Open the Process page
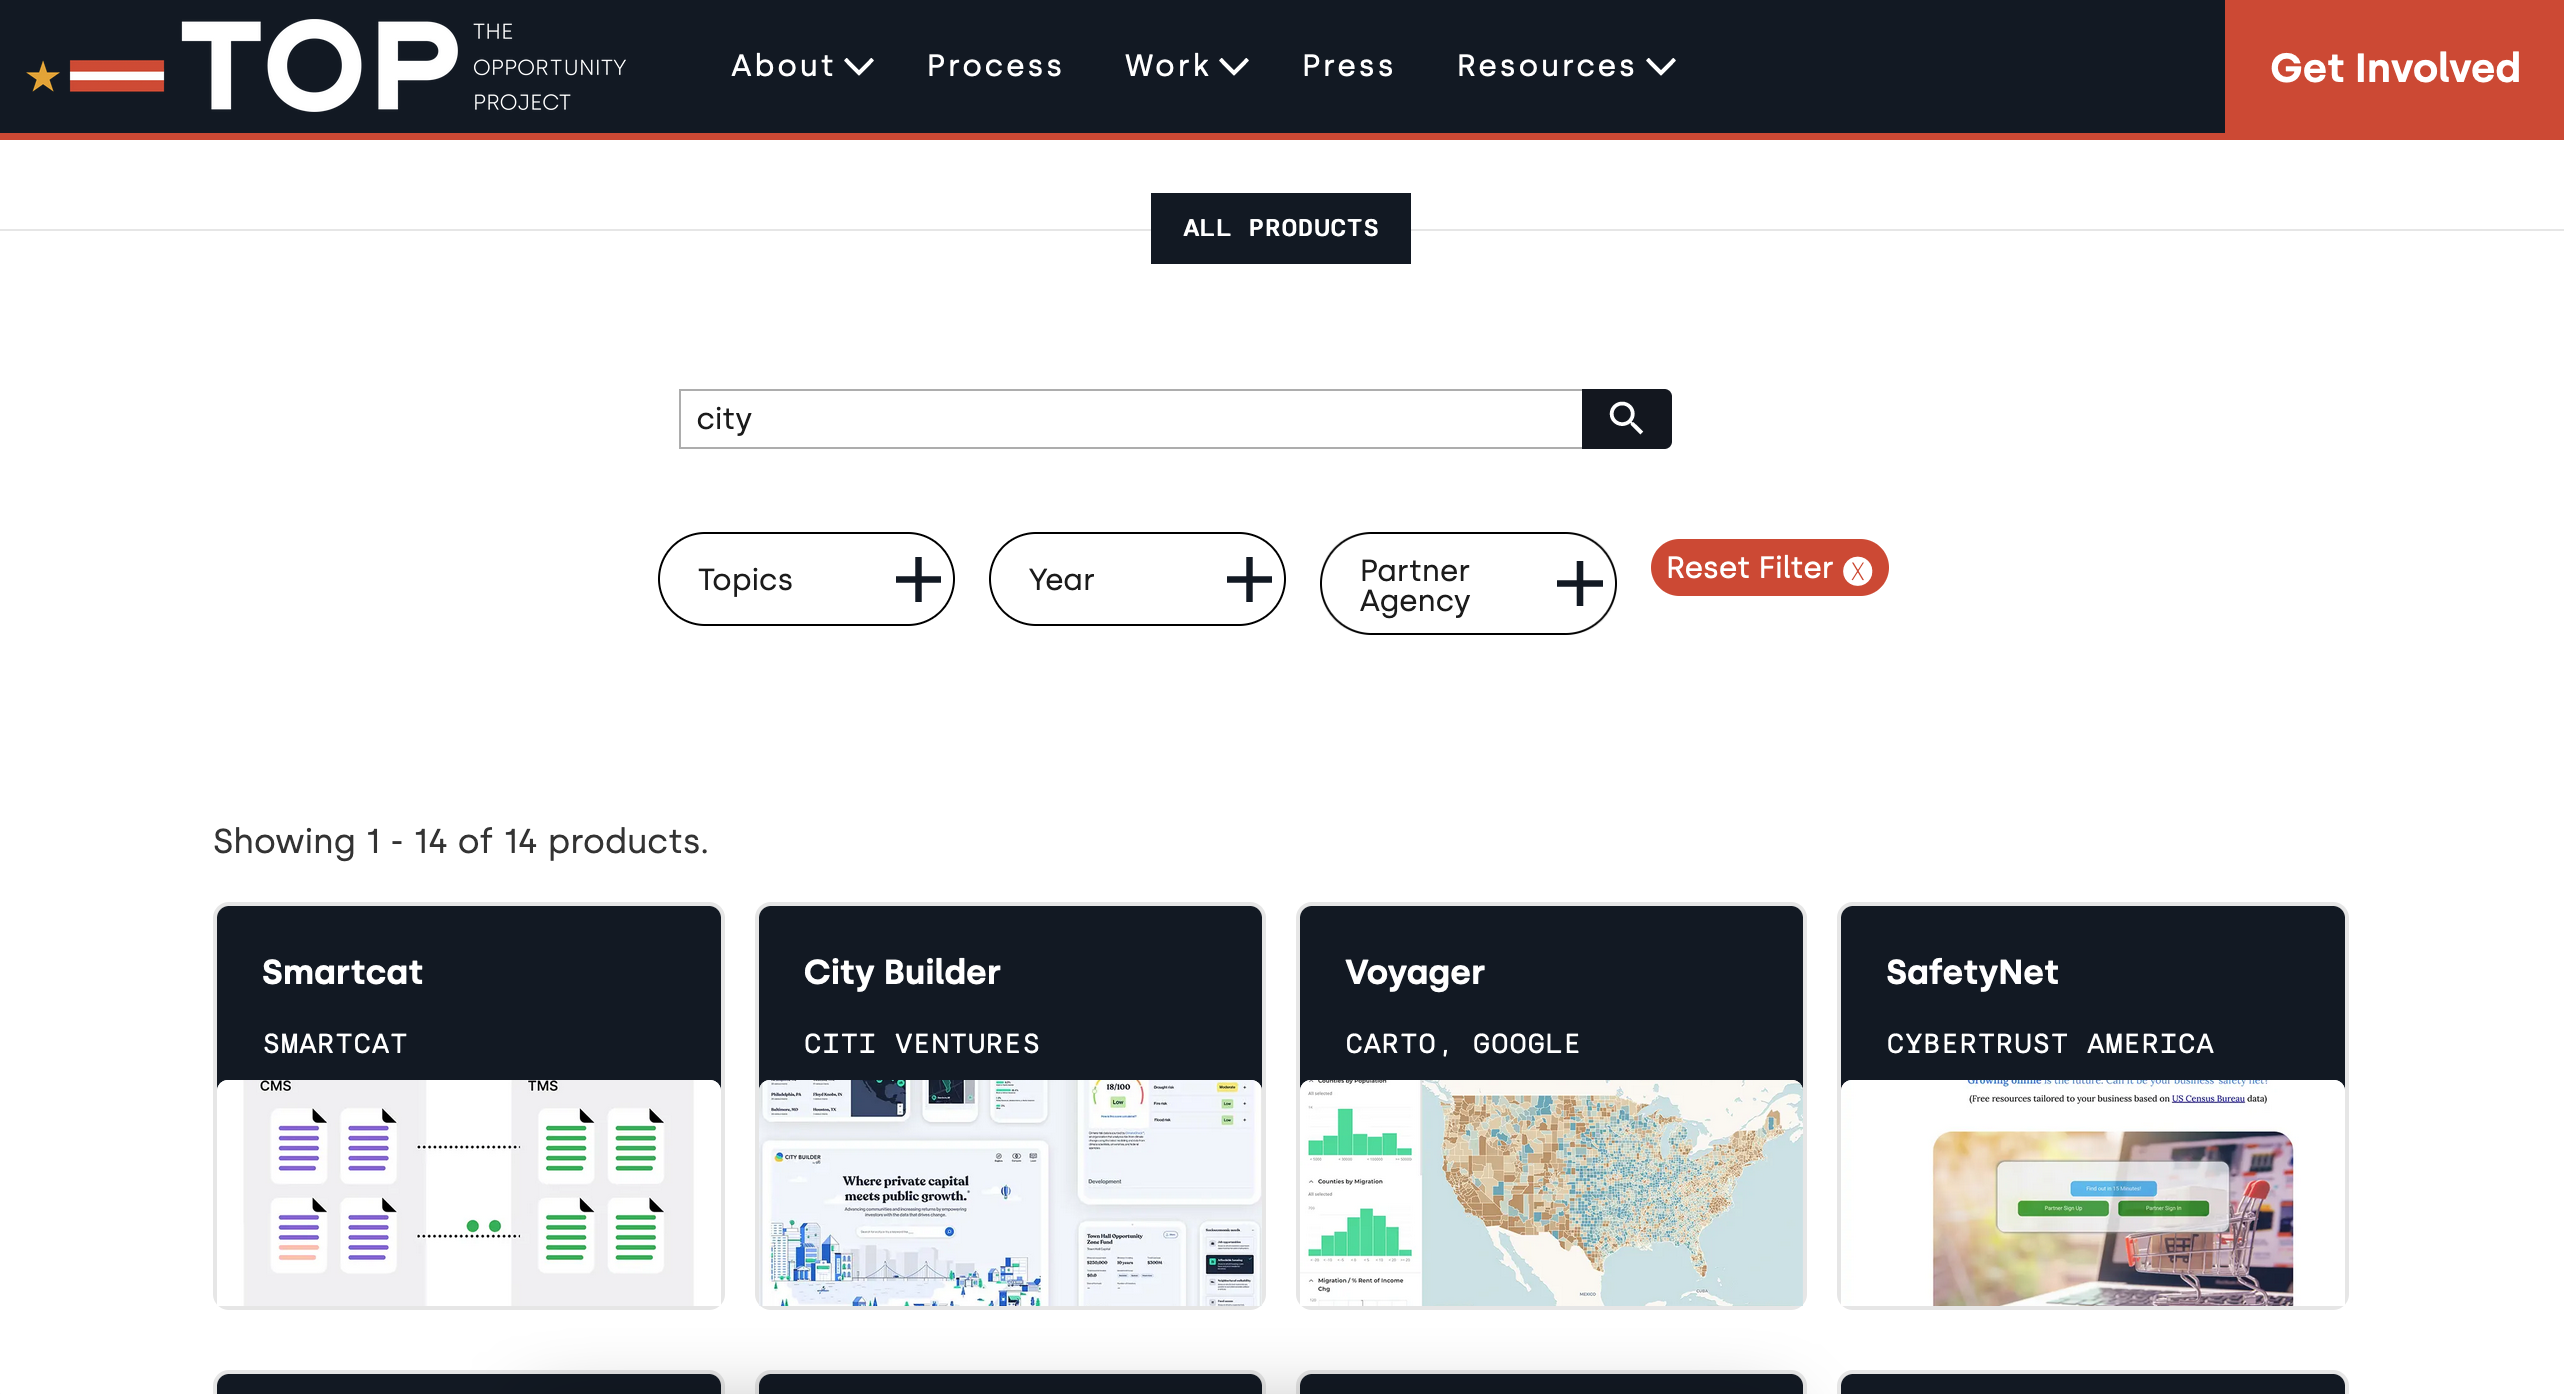Viewport: 2564px width, 1394px height. click(x=994, y=66)
